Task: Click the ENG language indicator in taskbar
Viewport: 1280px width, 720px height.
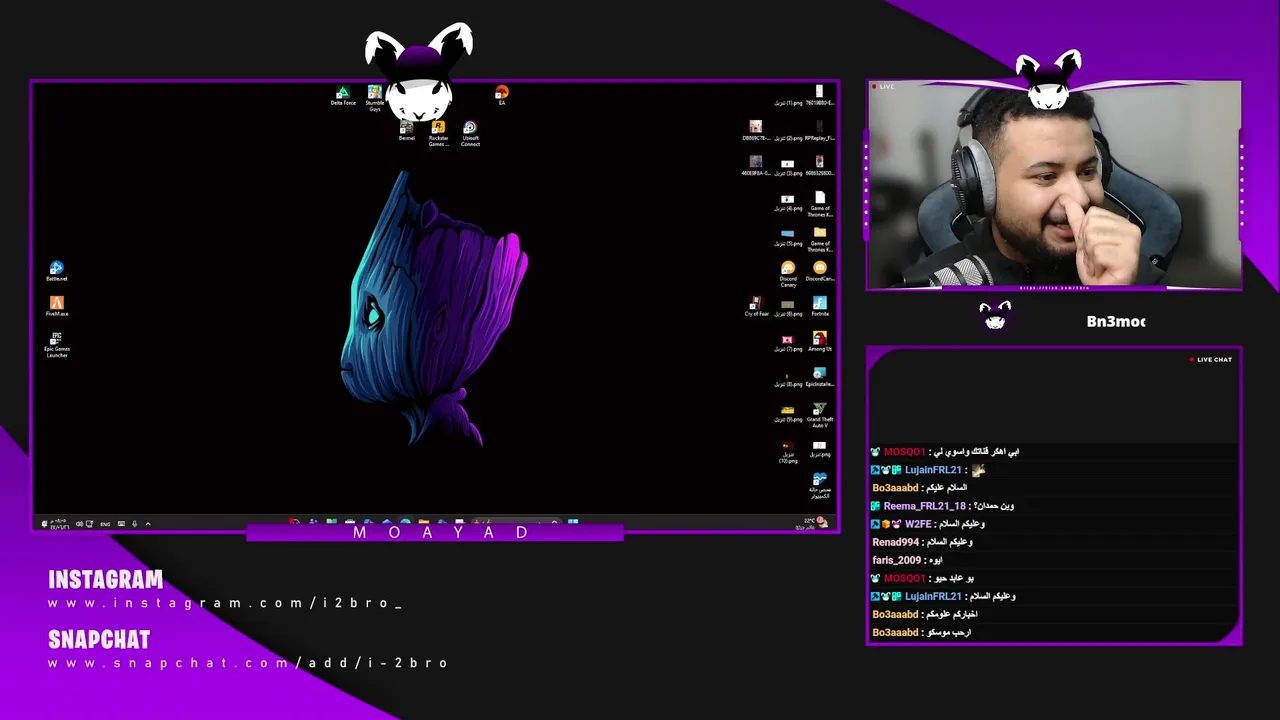Action: pyautogui.click(x=105, y=524)
